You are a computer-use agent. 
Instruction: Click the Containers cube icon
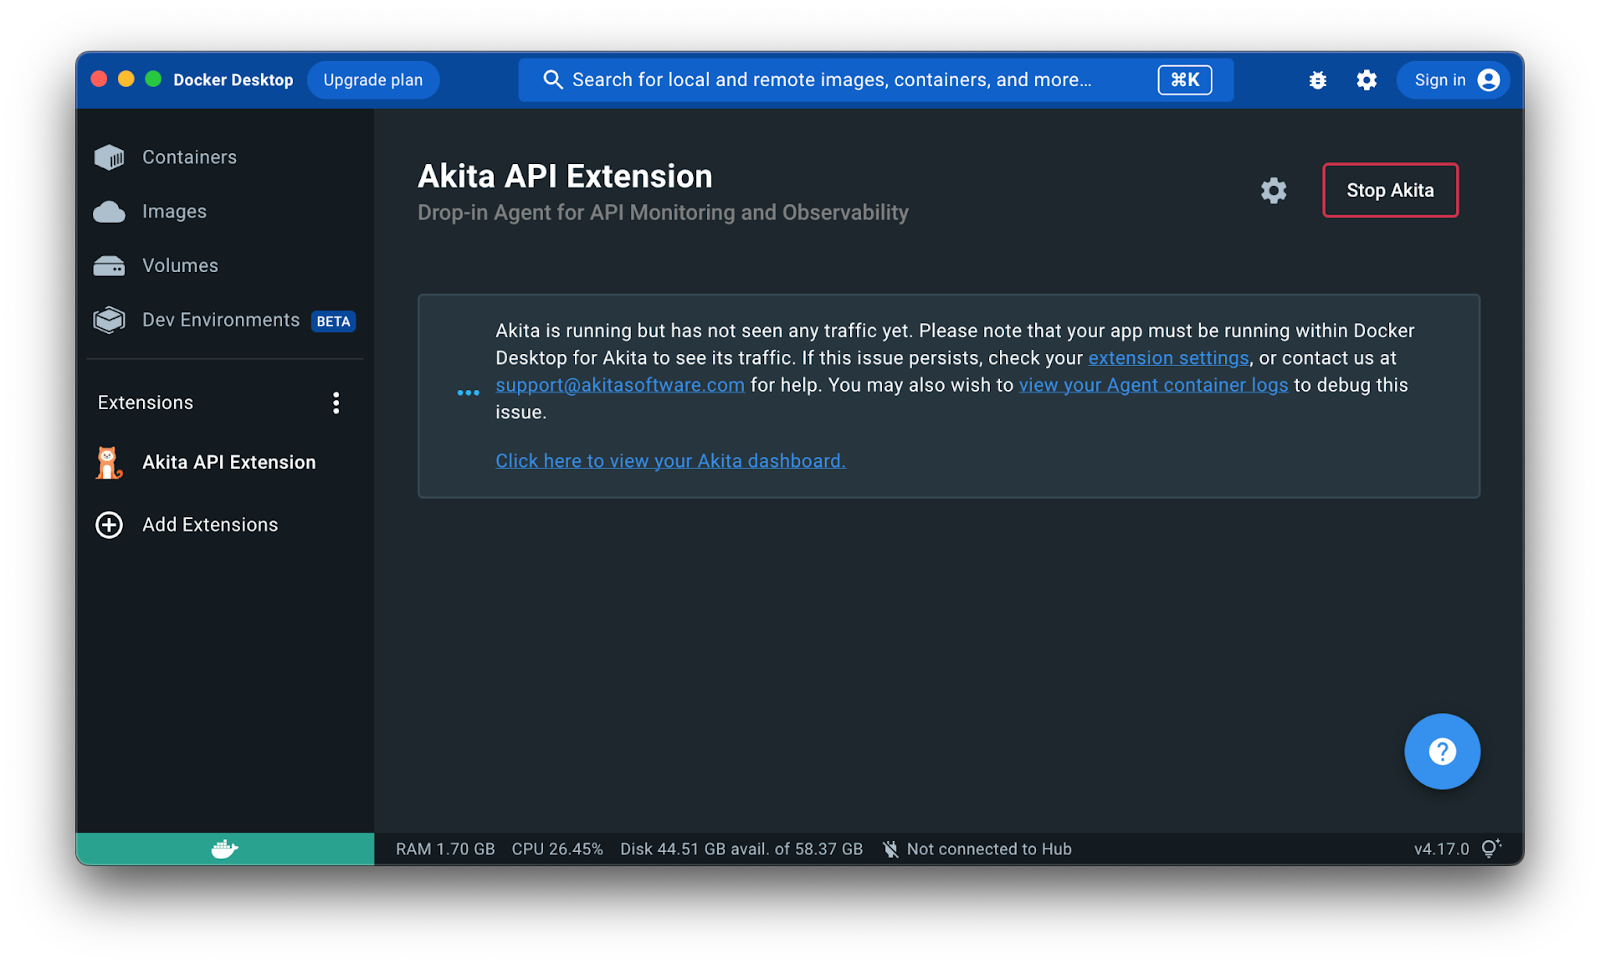point(109,157)
